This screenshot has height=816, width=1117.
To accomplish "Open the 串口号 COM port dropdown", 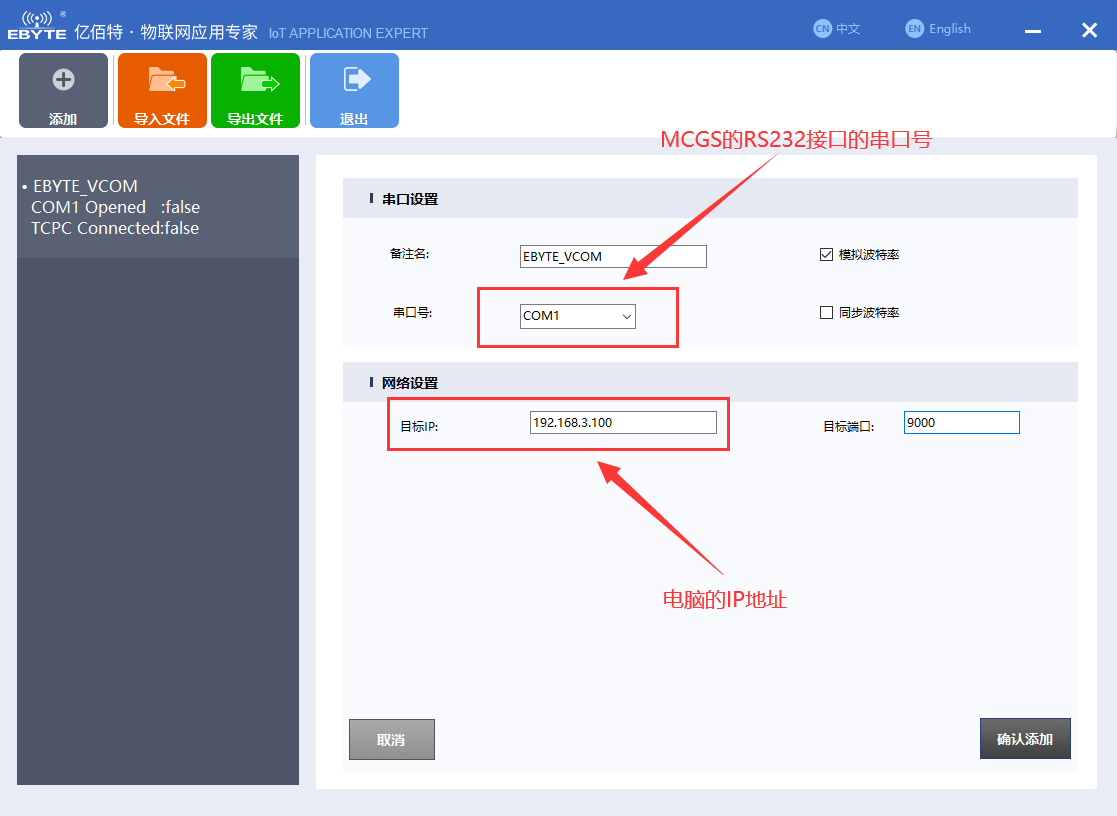I will [577, 316].
